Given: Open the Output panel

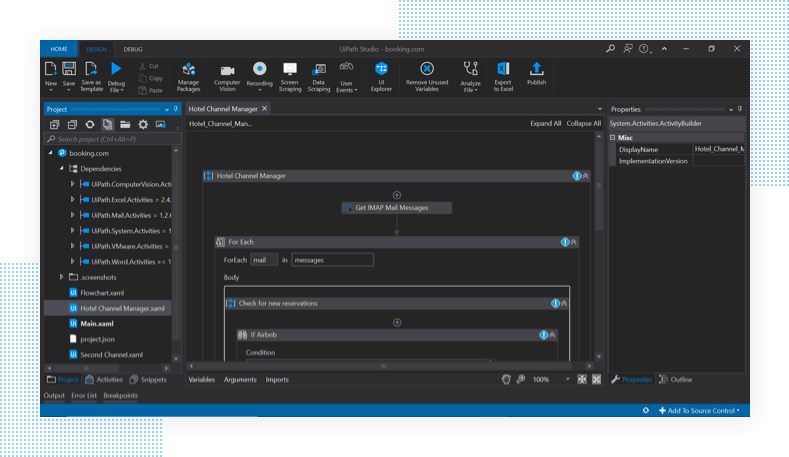Looking at the screenshot, I should coord(54,396).
